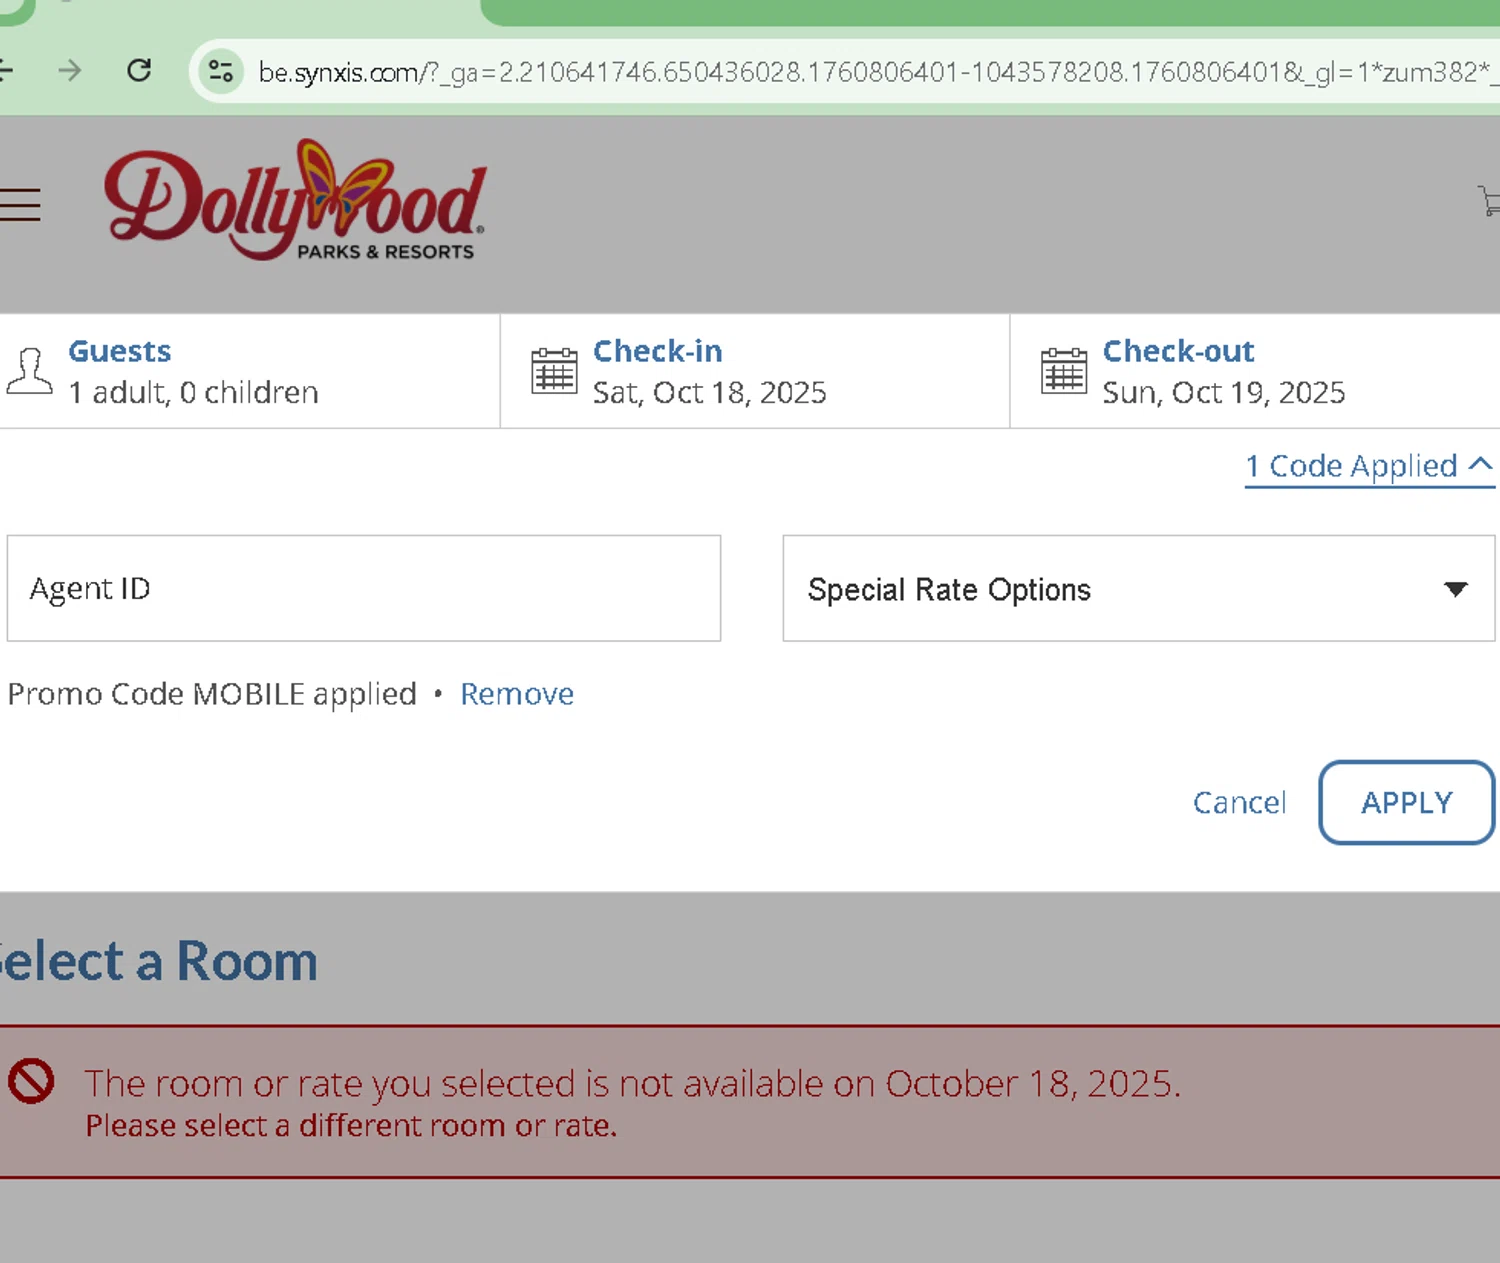Click the Dollywood Parks & Resorts logo
This screenshot has width=1500, height=1263.
click(295, 200)
